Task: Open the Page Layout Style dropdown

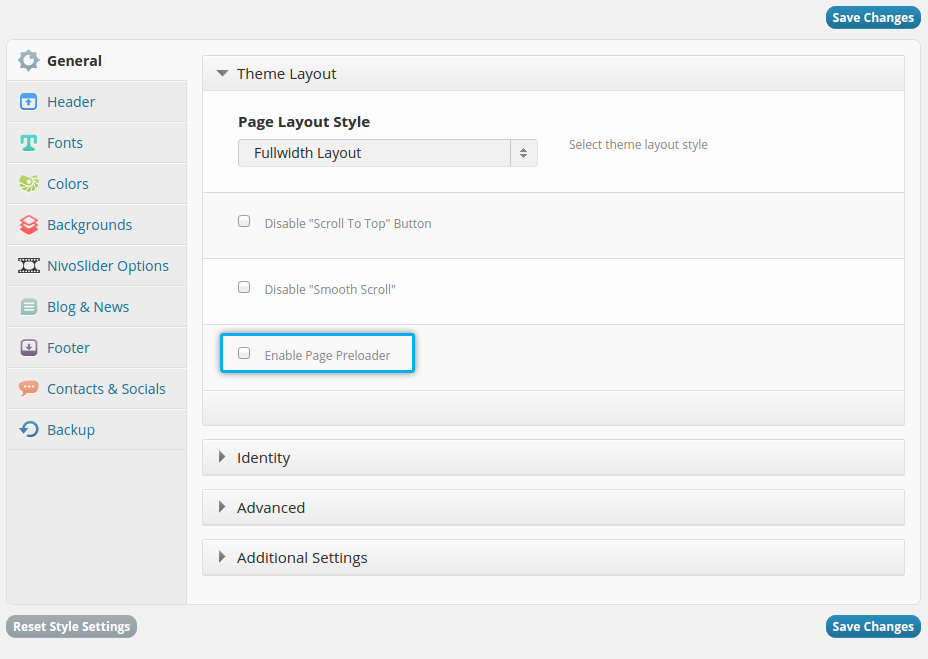Action: click(387, 153)
